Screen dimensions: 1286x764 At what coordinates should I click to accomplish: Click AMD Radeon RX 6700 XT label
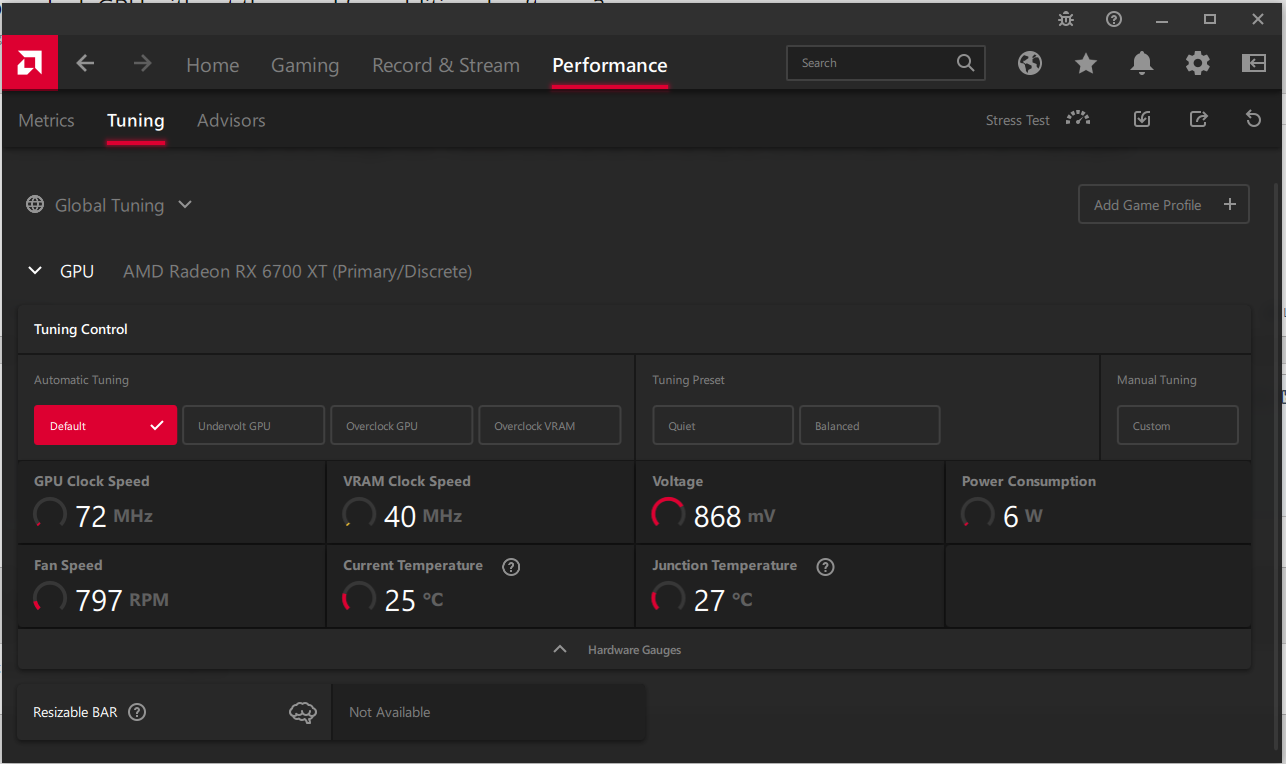pos(297,271)
